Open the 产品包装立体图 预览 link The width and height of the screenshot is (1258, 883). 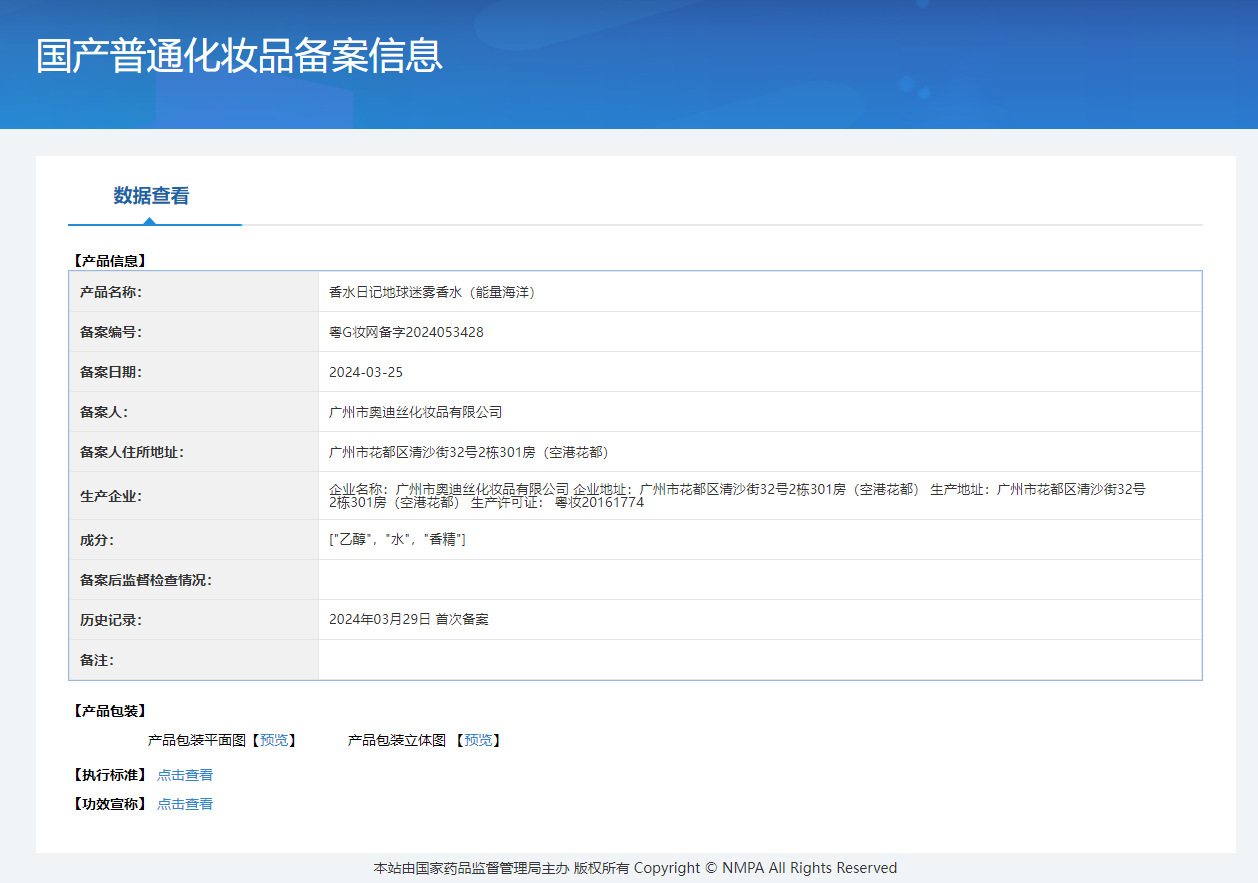(478, 740)
